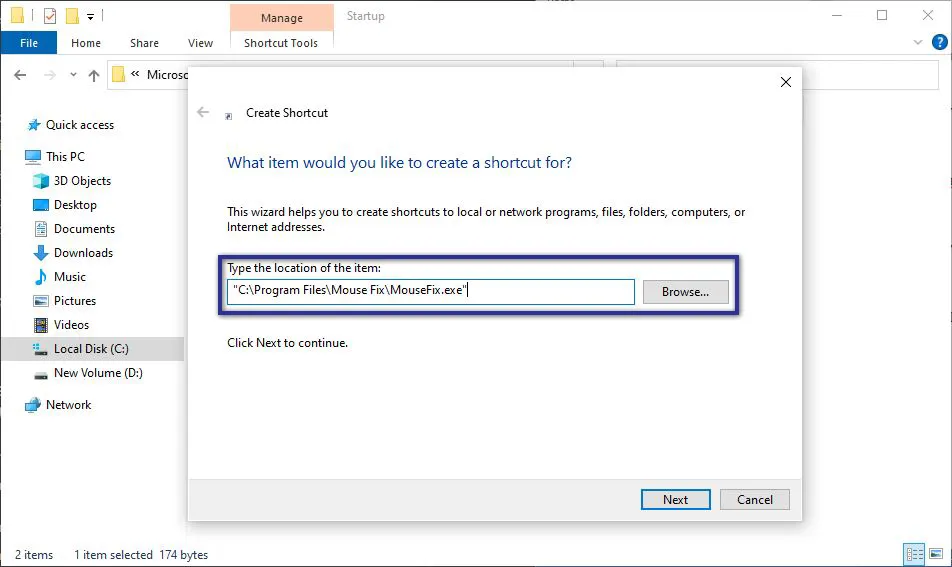The height and width of the screenshot is (567, 952).
Task: Open Documents in the sidebar
Action: [84, 229]
